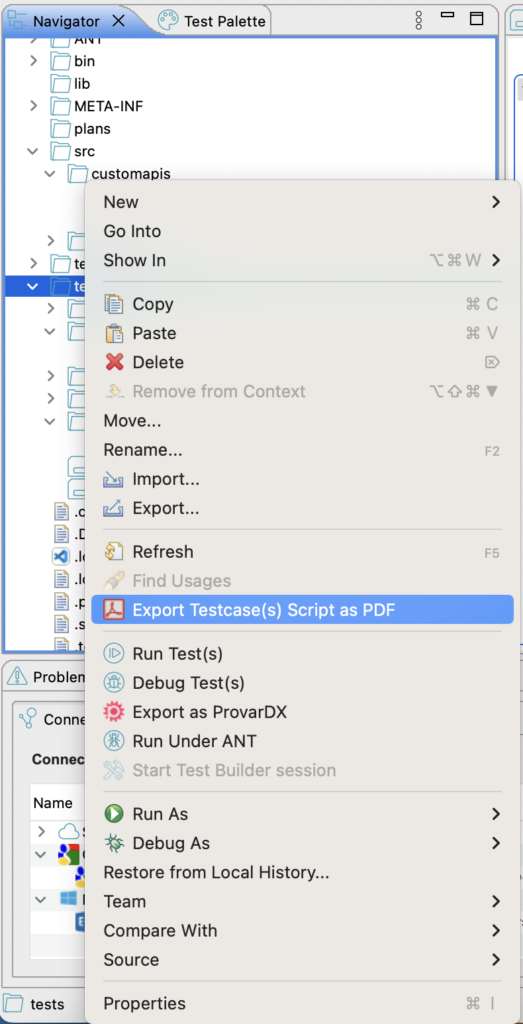Viewport: 523px width, 1024px height.
Task: Click the green Run As icon
Action: click(x=114, y=814)
